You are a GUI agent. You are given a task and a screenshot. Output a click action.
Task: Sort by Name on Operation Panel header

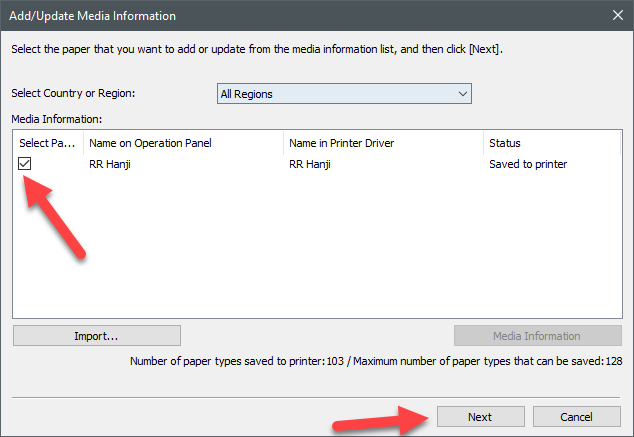pyautogui.click(x=150, y=143)
